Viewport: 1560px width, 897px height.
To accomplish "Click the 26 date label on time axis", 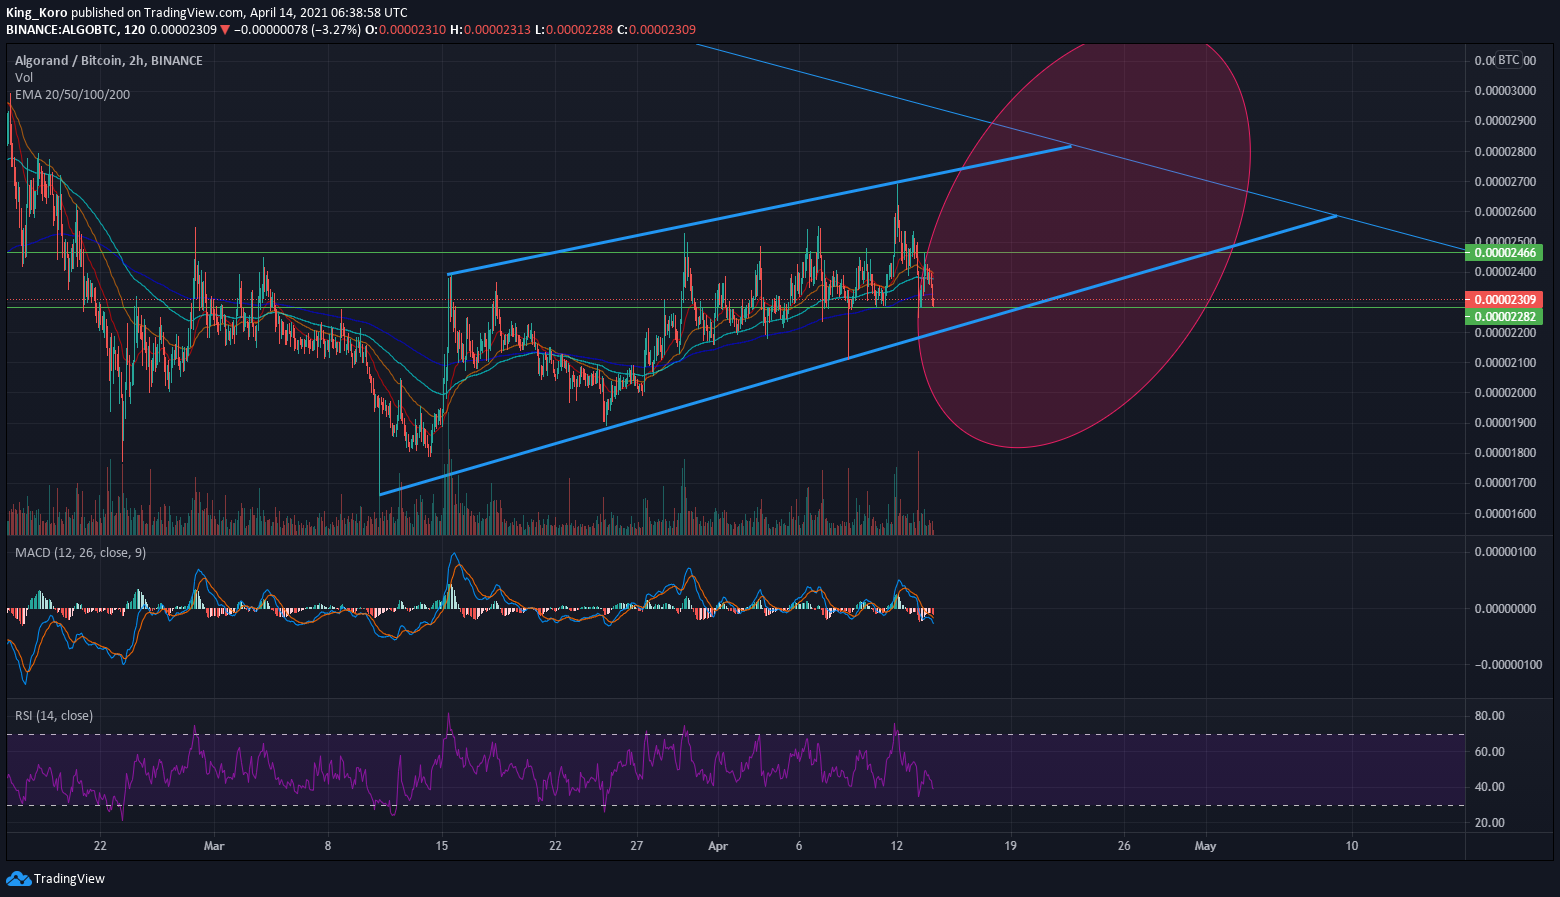I will tap(1124, 845).
